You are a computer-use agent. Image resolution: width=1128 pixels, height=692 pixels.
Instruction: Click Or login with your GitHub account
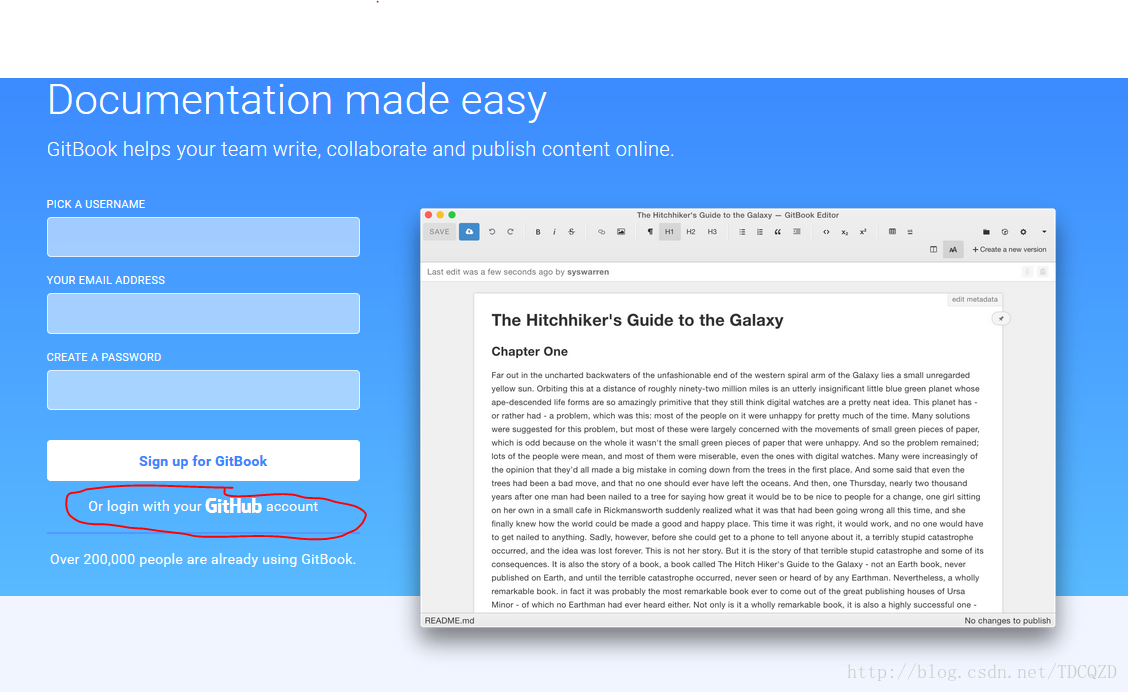point(203,506)
